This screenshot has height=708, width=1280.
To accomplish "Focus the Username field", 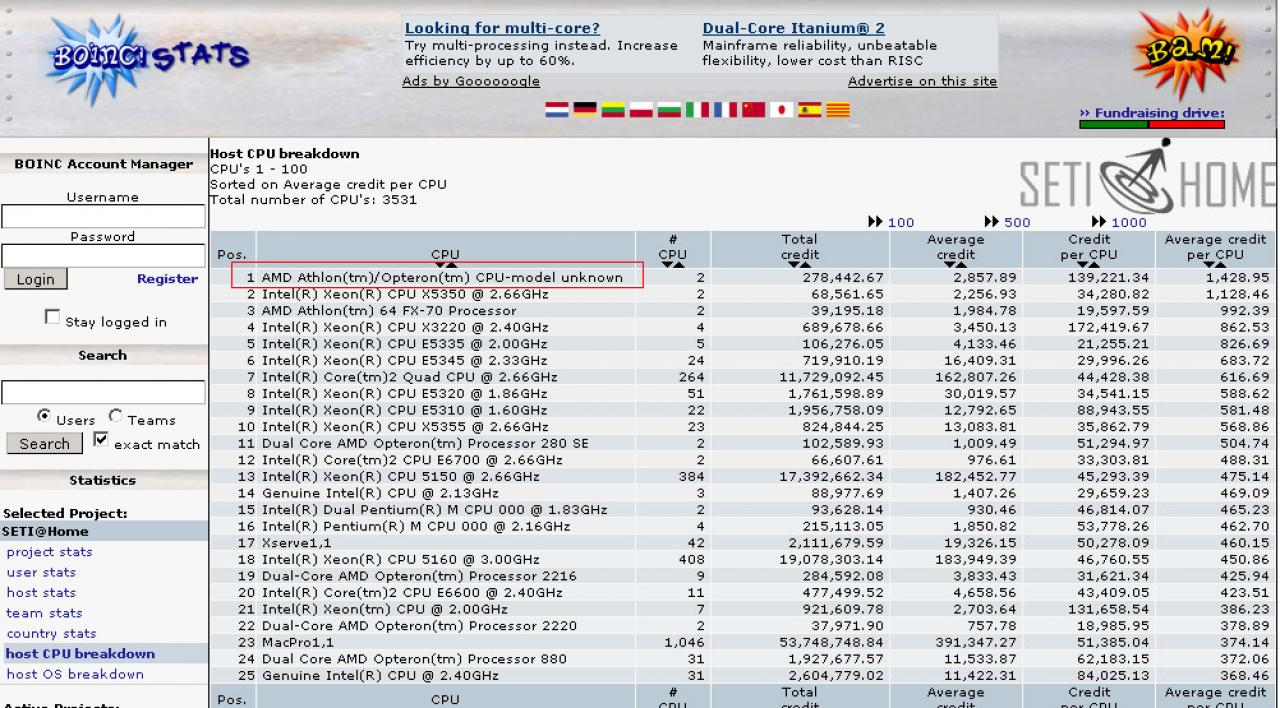I will [x=103, y=216].
